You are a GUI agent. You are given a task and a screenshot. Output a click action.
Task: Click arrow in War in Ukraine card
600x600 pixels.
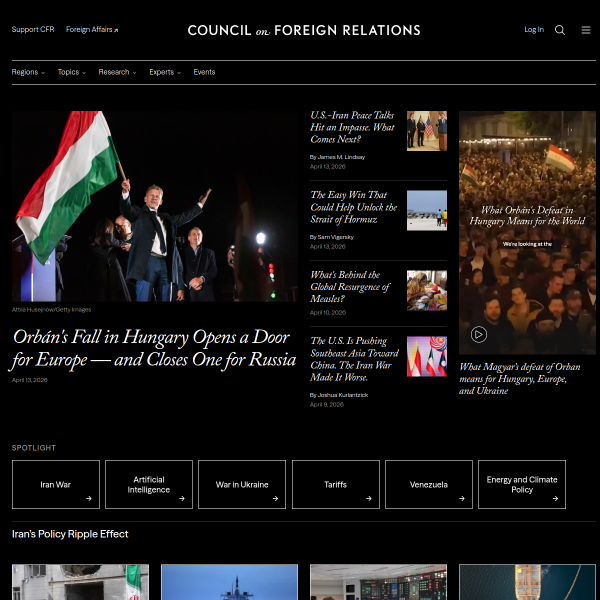275,498
